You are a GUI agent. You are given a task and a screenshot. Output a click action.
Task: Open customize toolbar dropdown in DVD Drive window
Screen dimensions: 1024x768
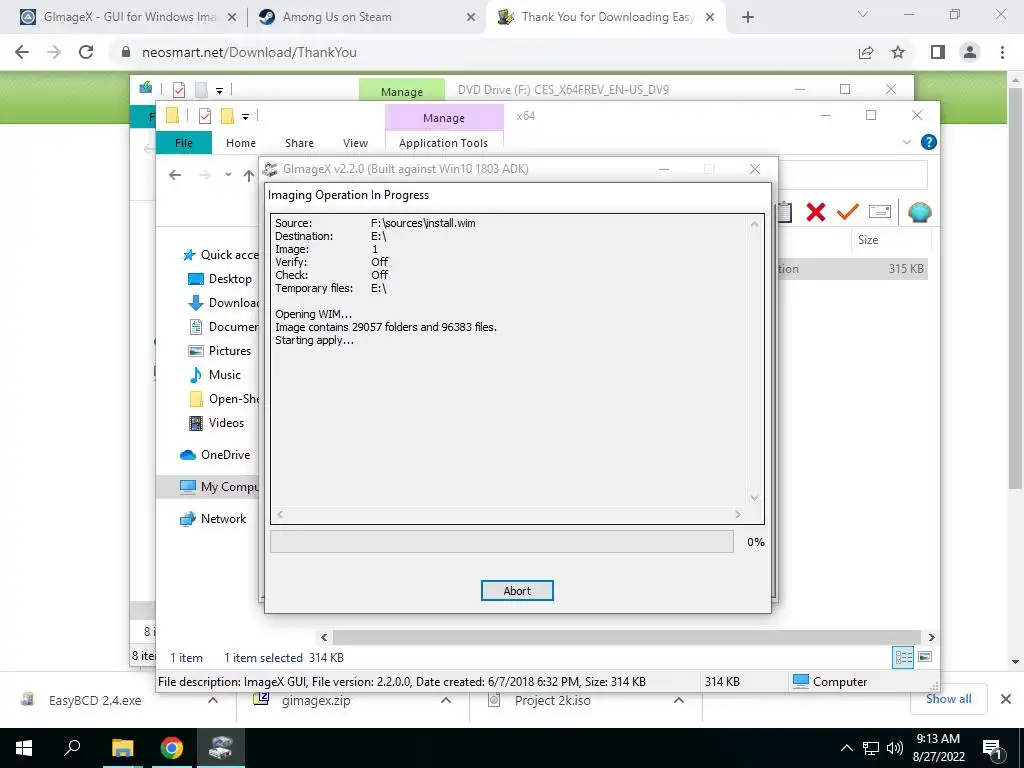tap(219, 91)
